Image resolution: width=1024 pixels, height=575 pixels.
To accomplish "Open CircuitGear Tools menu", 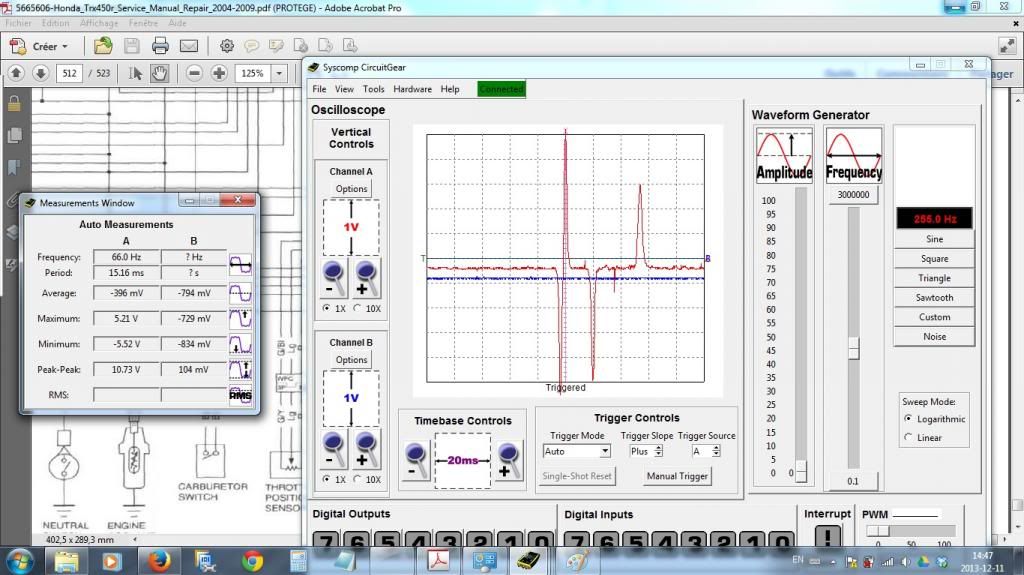I will [x=374, y=89].
